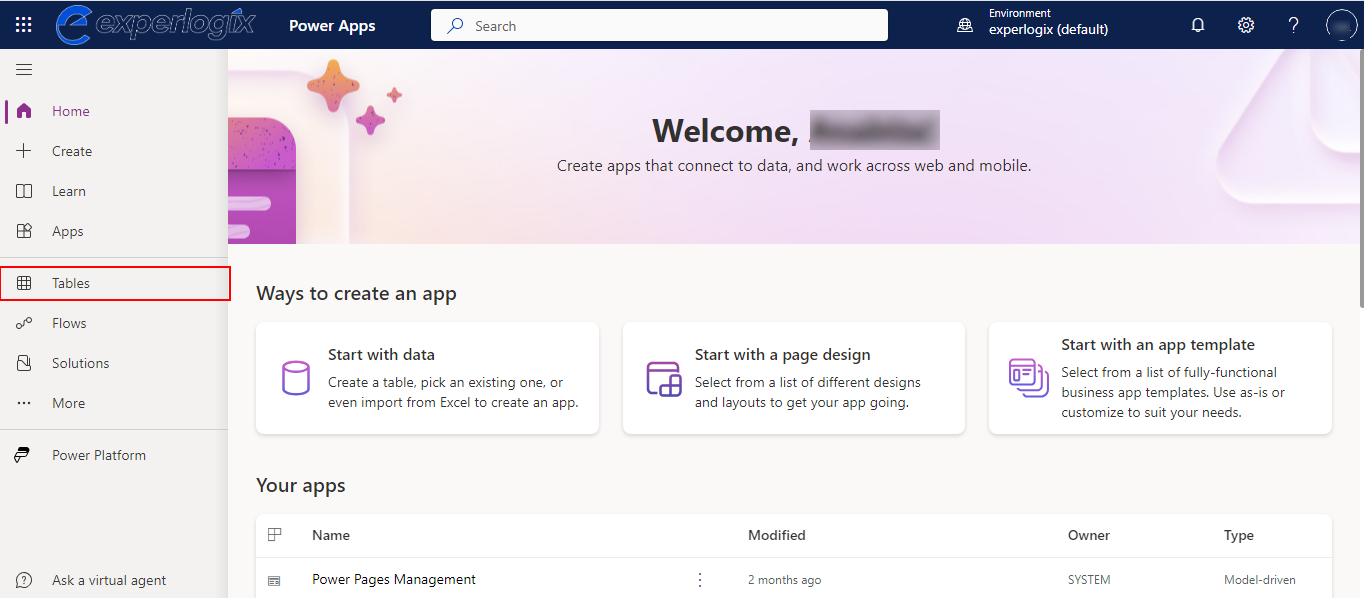
Task: Click the Flows icon in sidebar
Action: click(24, 323)
